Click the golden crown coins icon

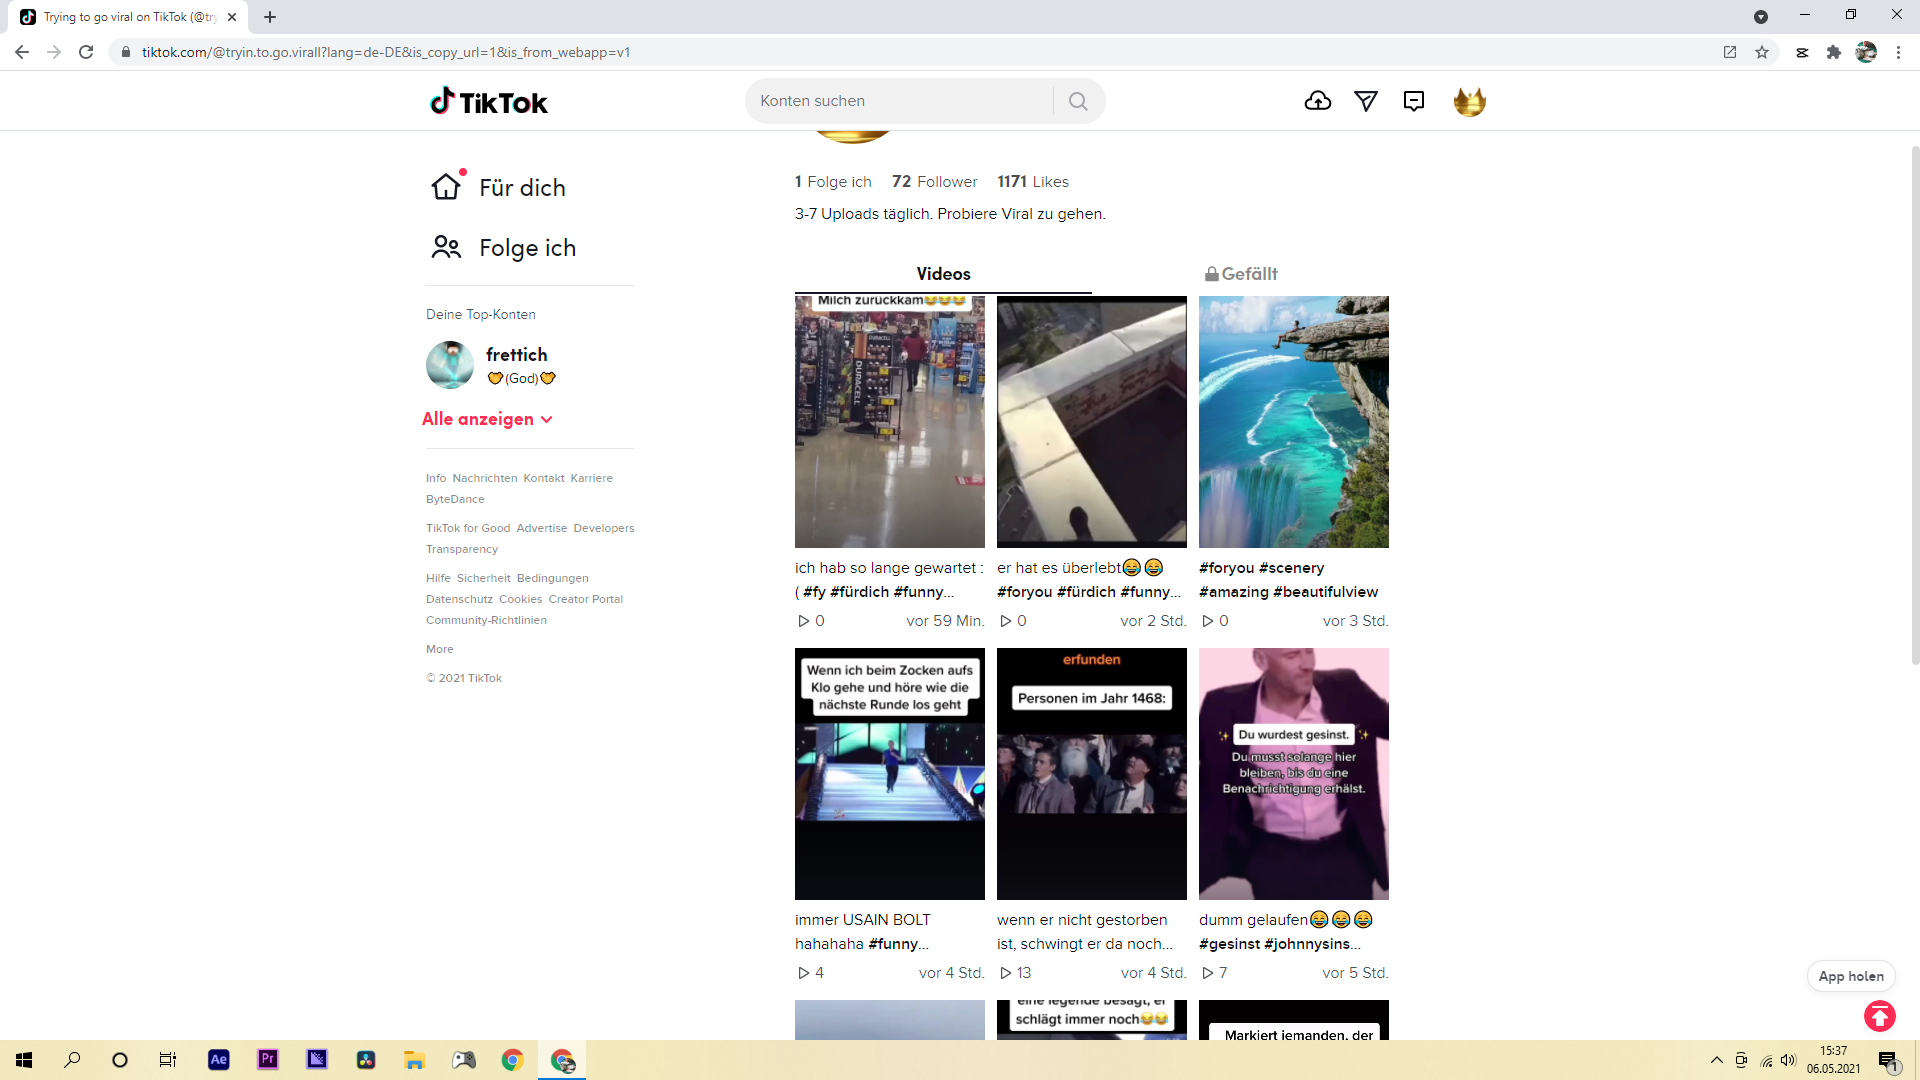pos(1468,101)
